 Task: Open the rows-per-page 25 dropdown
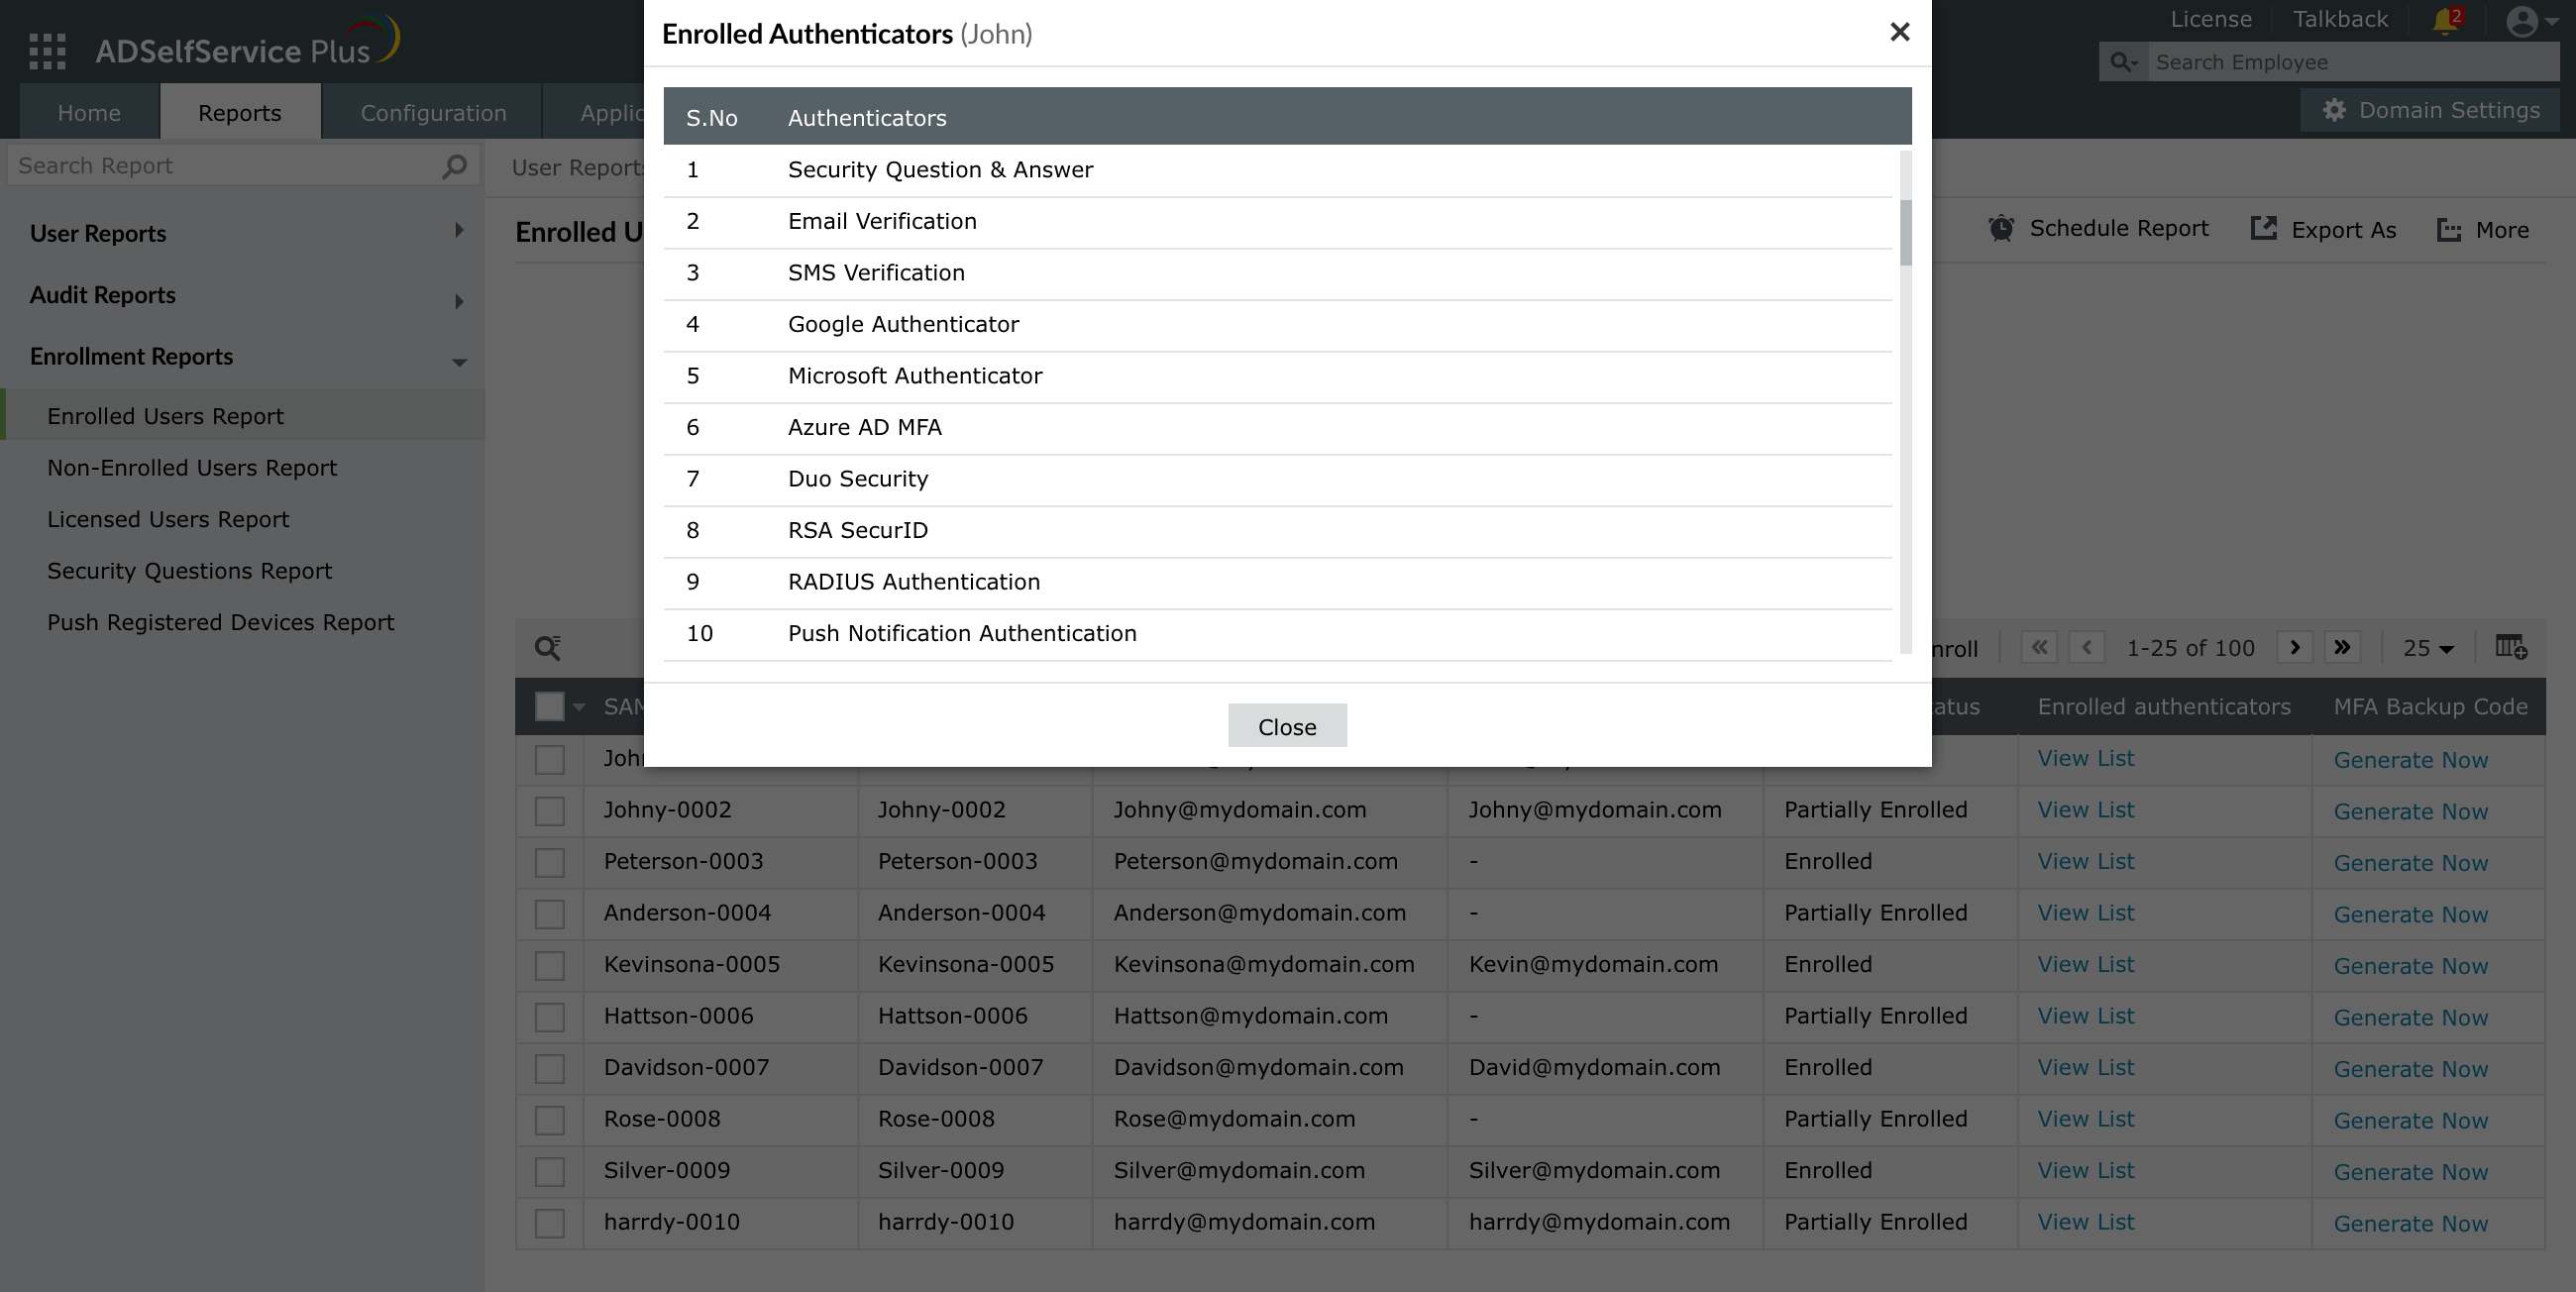2428,648
